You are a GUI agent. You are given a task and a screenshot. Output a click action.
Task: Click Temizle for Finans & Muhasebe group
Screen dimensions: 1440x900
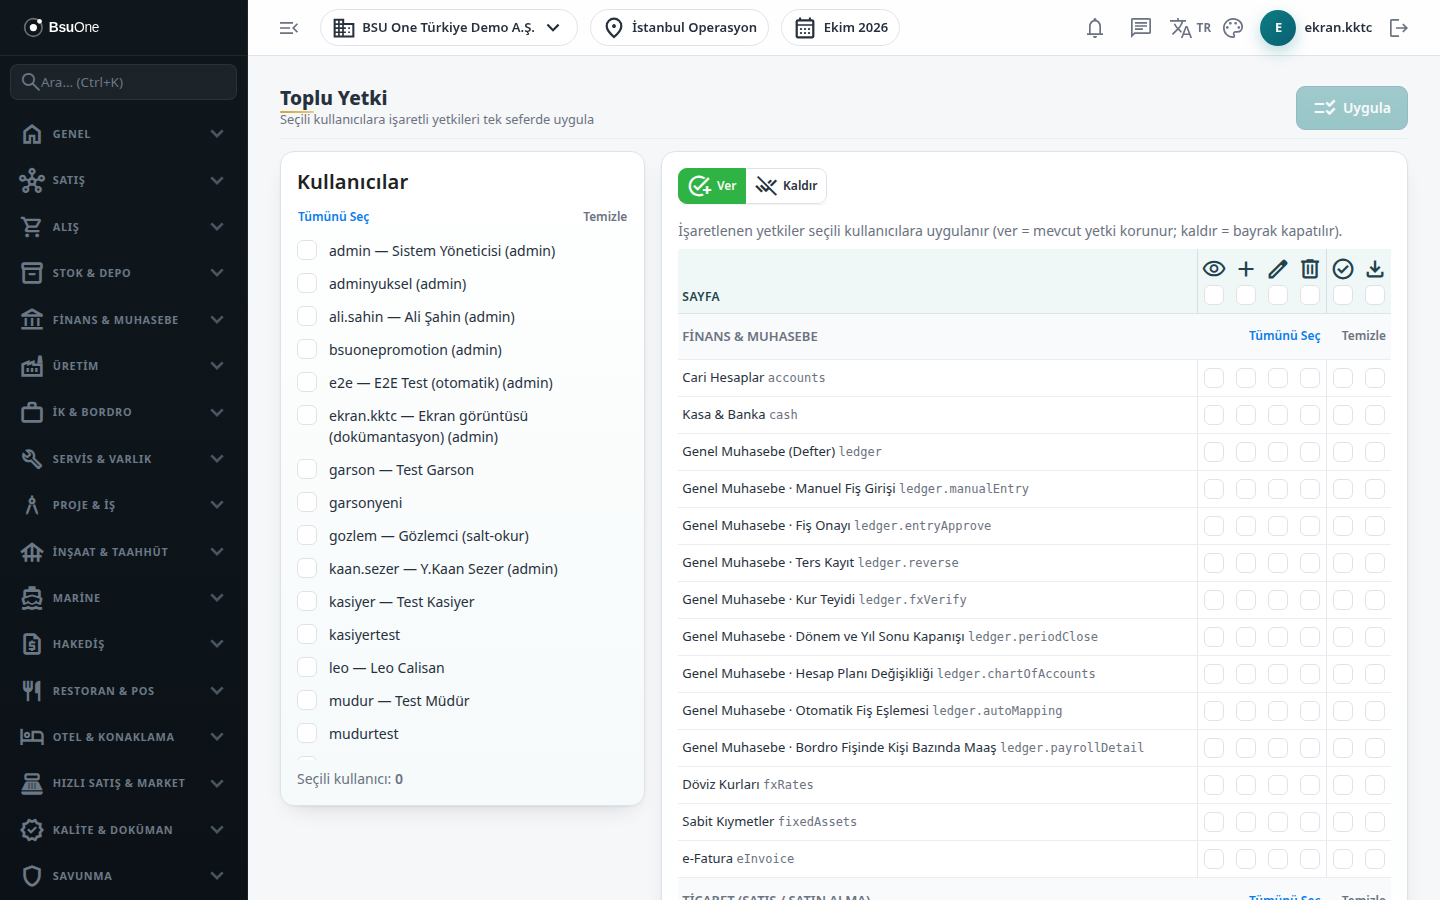[1364, 336]
